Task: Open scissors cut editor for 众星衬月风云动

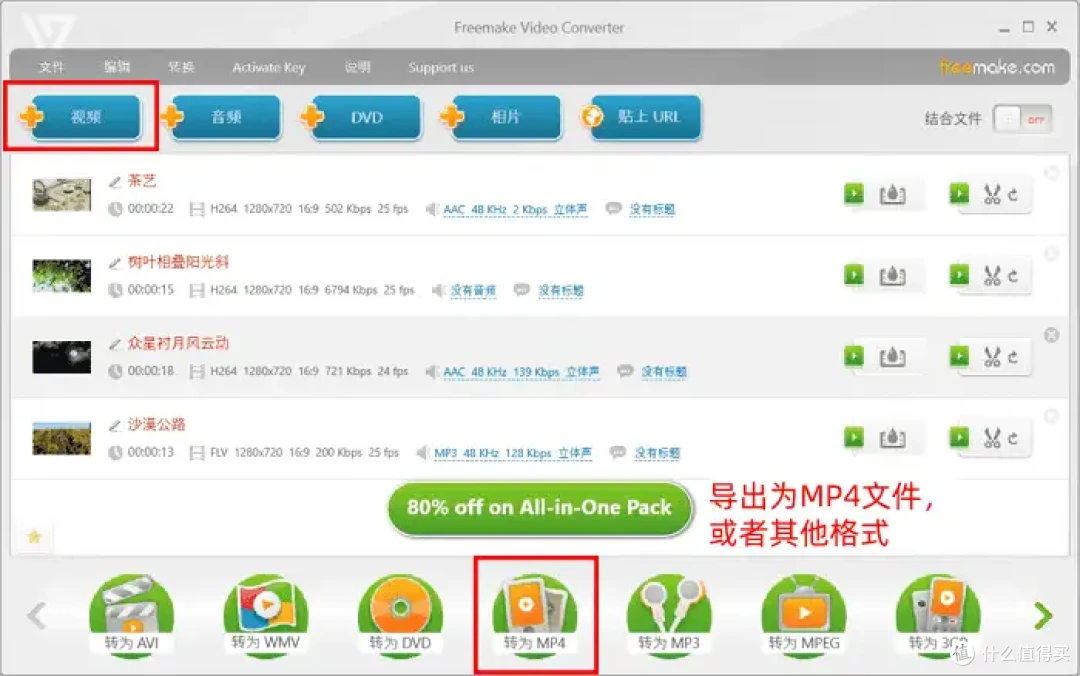Action: pyautogui.click(x=992, y=358)
